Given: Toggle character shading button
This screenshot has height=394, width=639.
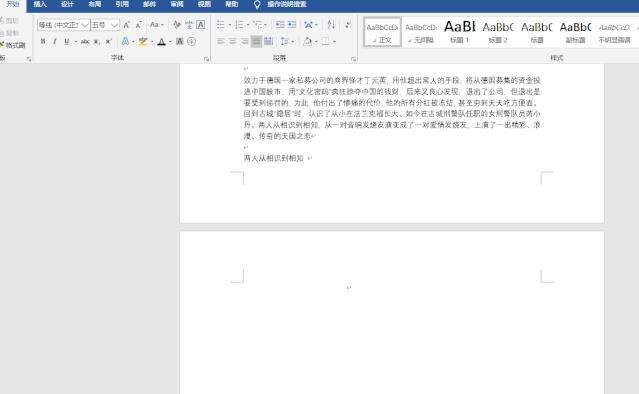Looking at the screenshot, I should (x=179, y=42).
